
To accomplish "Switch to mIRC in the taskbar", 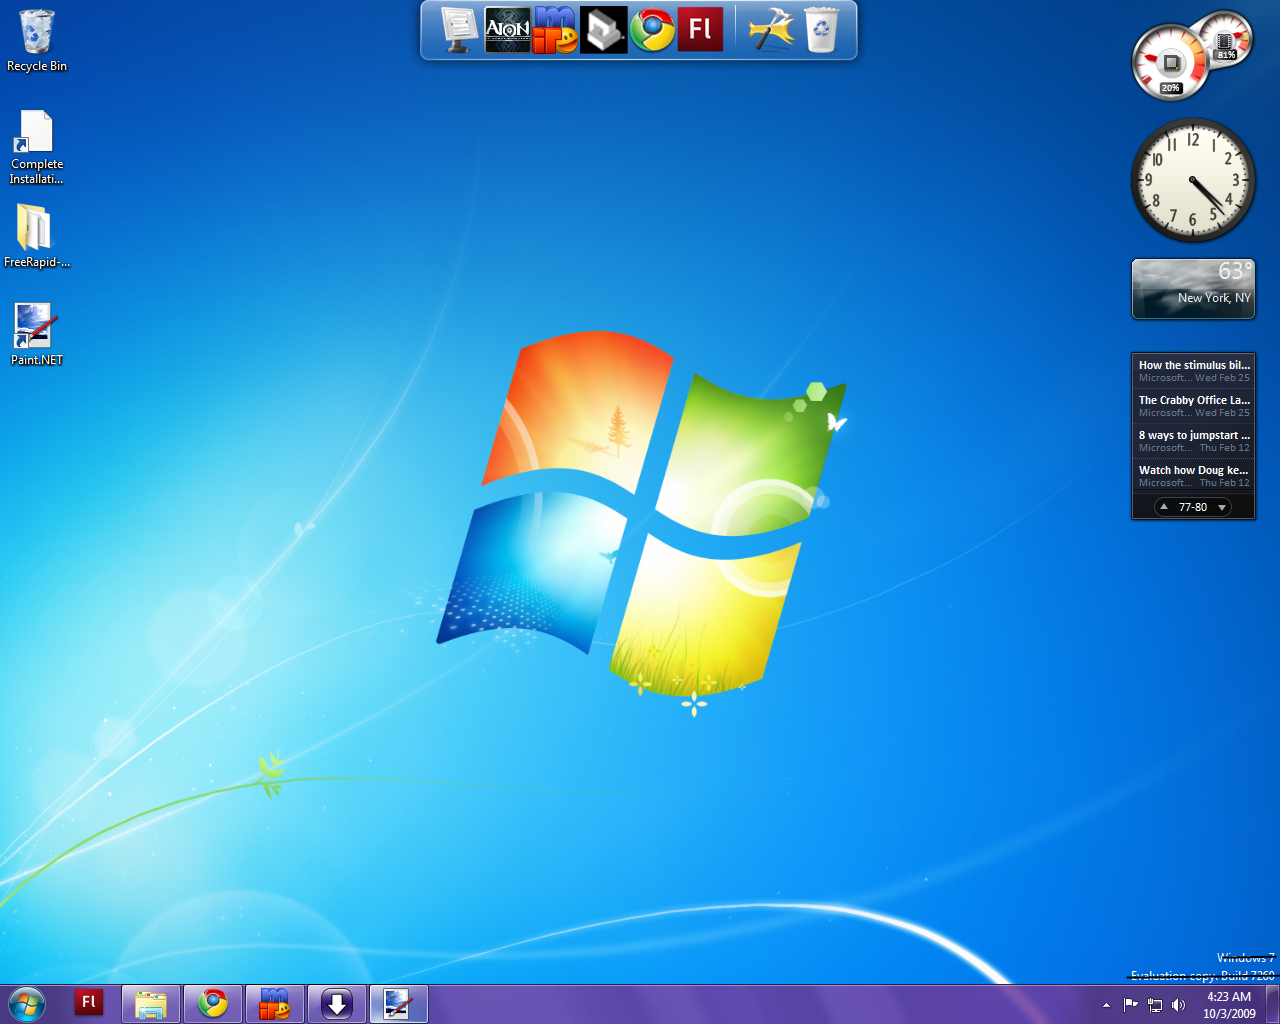I will tap(275, 1004).
